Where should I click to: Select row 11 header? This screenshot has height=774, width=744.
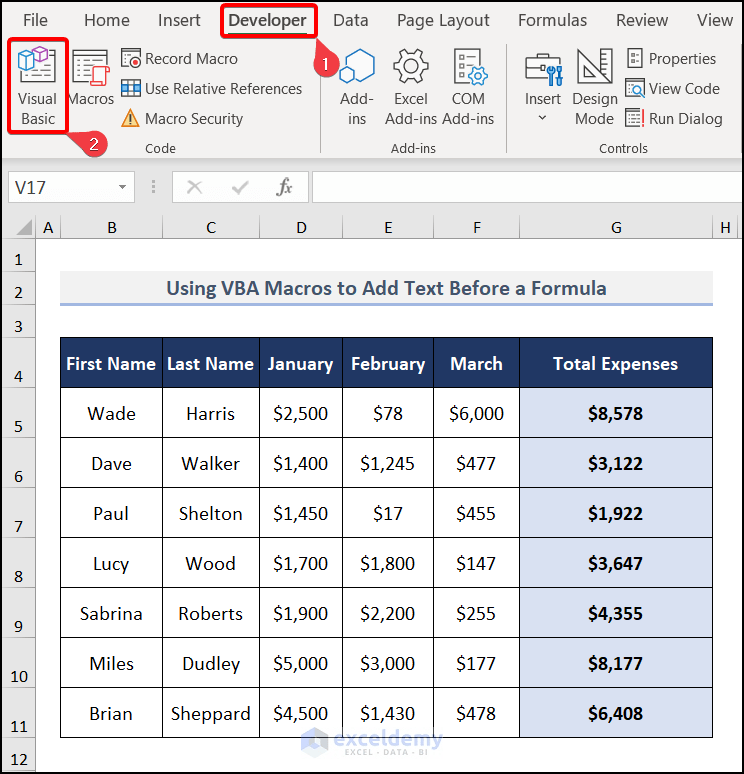click(x=19, y=713)
